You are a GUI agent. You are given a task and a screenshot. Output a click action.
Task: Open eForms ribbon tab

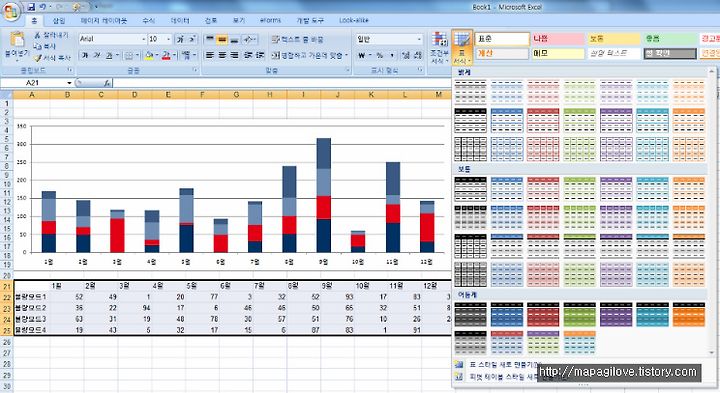pyautogui.click(x=270, y=21)
